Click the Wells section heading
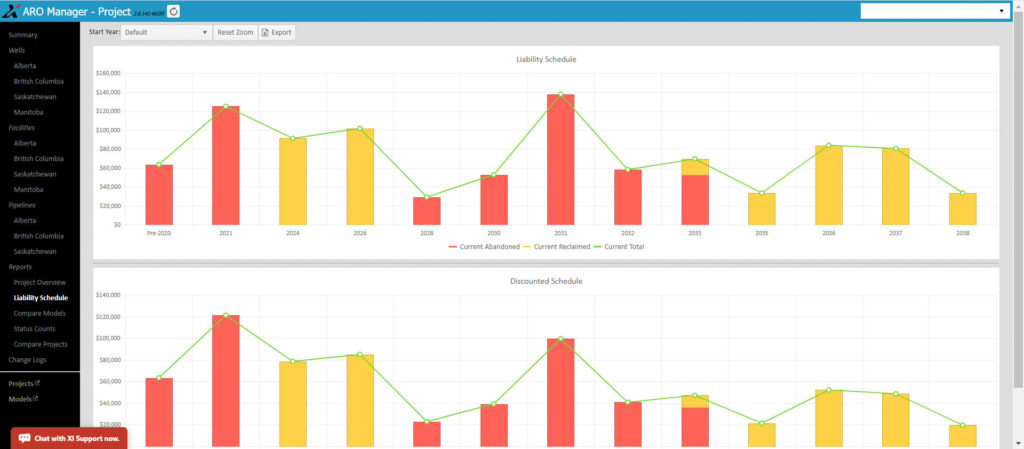Viewport: 1024px width, 449px height. 16,50
